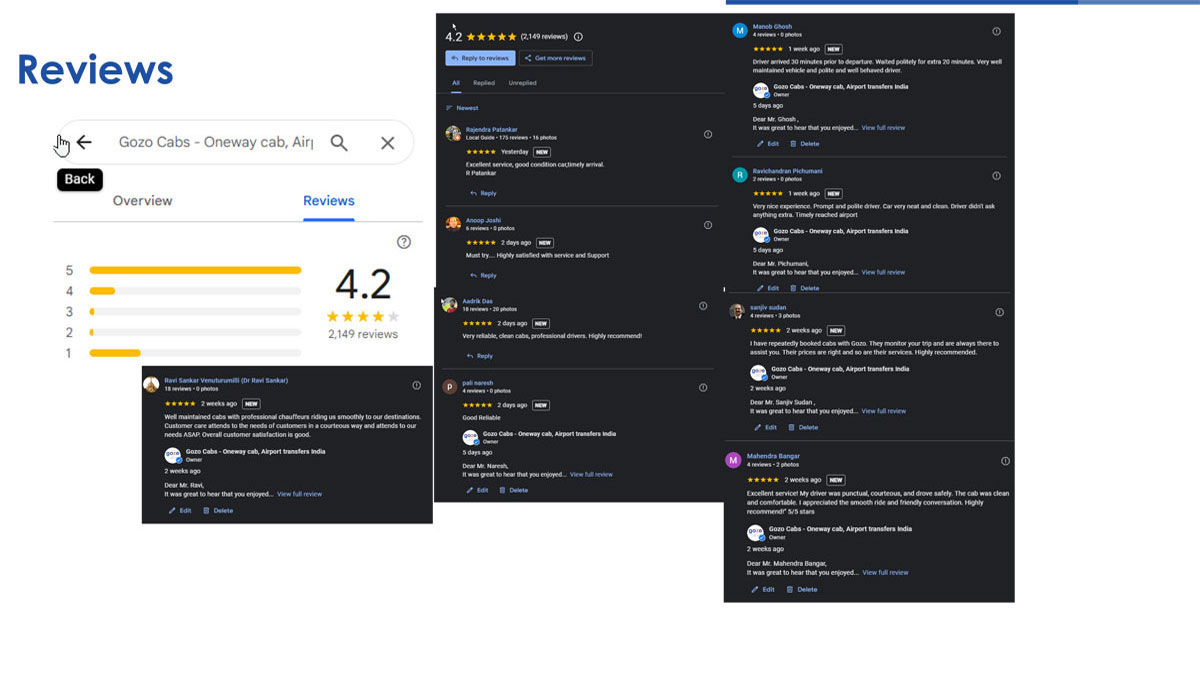Open the options icon on Manob Ghosh's review
The width and height of the screenshot is (1200, 675).
click(996, 31)
